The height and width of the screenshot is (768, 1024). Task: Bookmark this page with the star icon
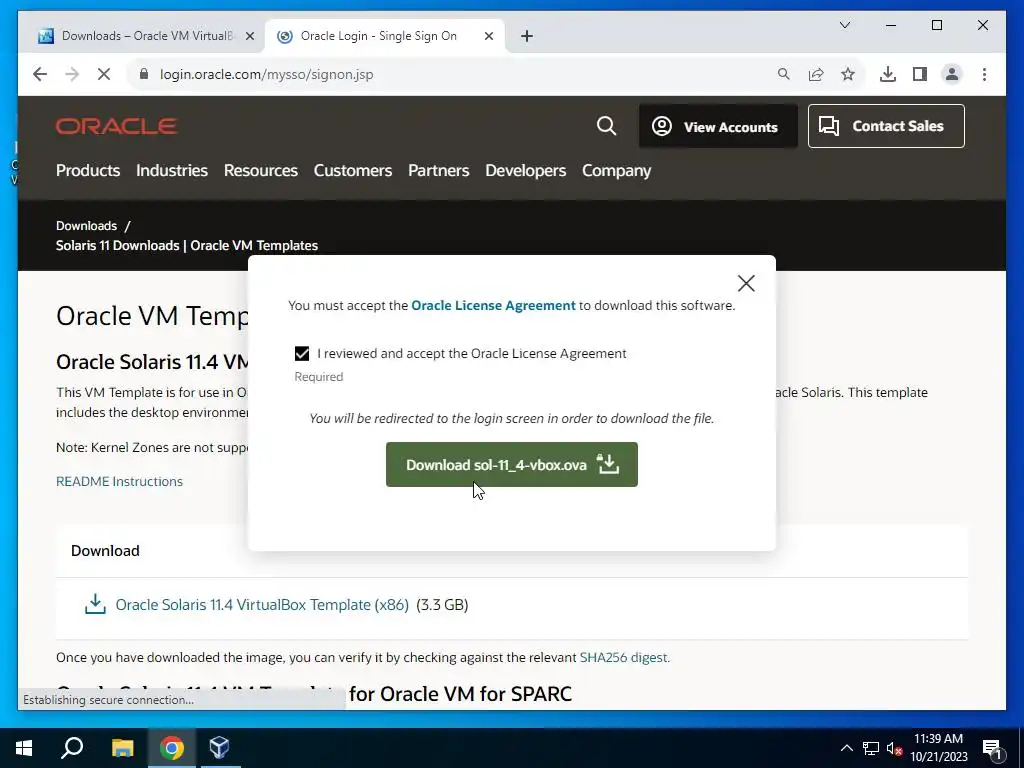pos(848,74)
